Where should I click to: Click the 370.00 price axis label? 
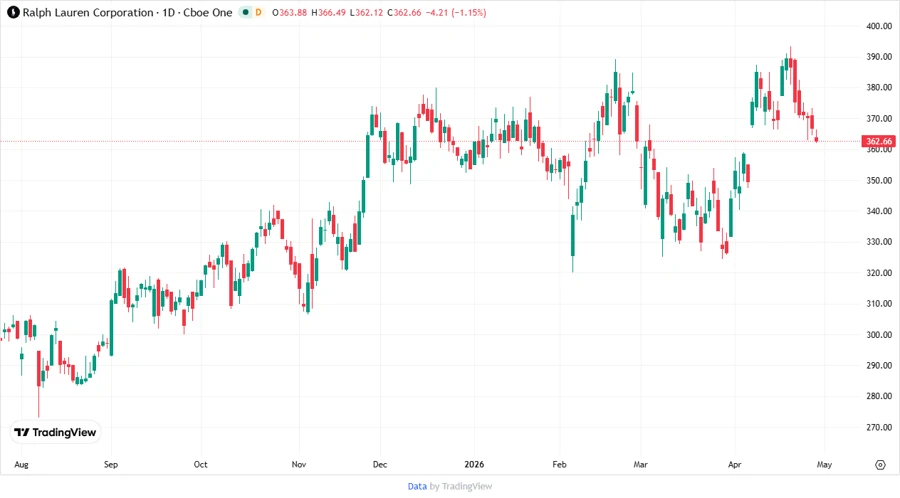point(879,119)
